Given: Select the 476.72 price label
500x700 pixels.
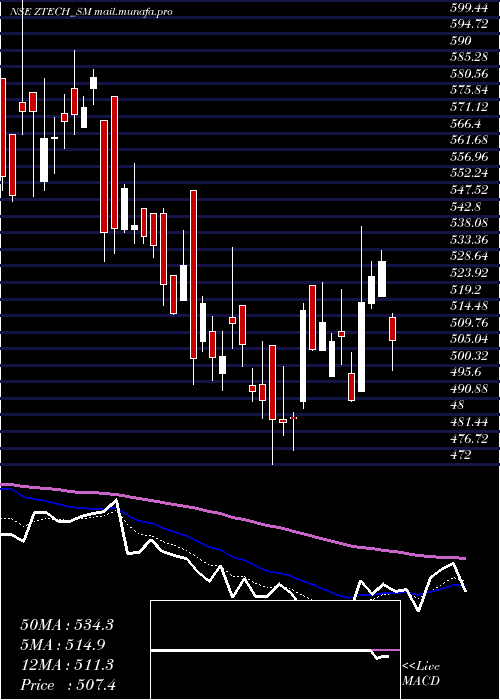Looking at the screenshot, I should (x=468, y=438).
